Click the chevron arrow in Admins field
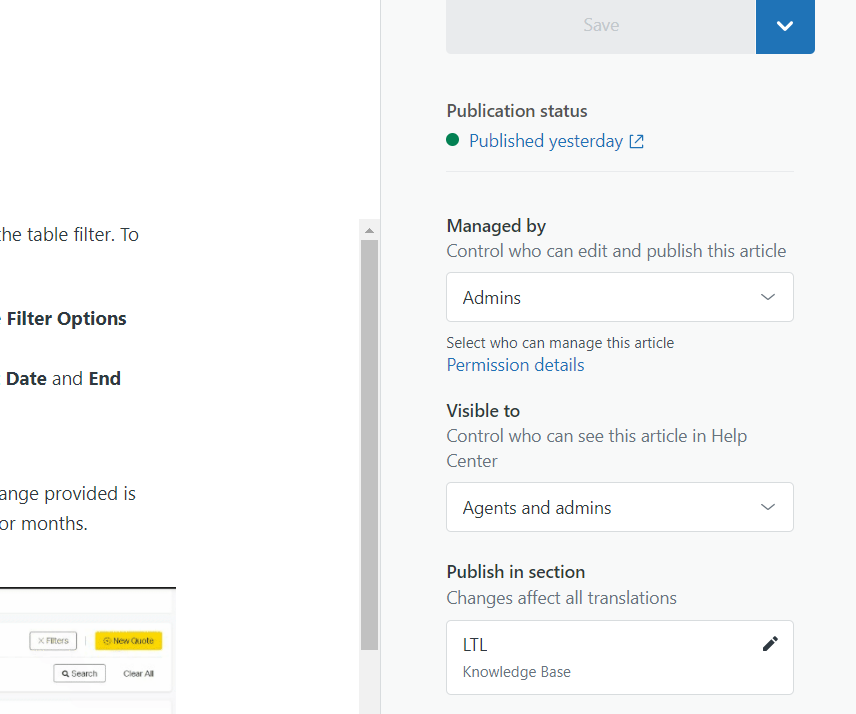 768,297
